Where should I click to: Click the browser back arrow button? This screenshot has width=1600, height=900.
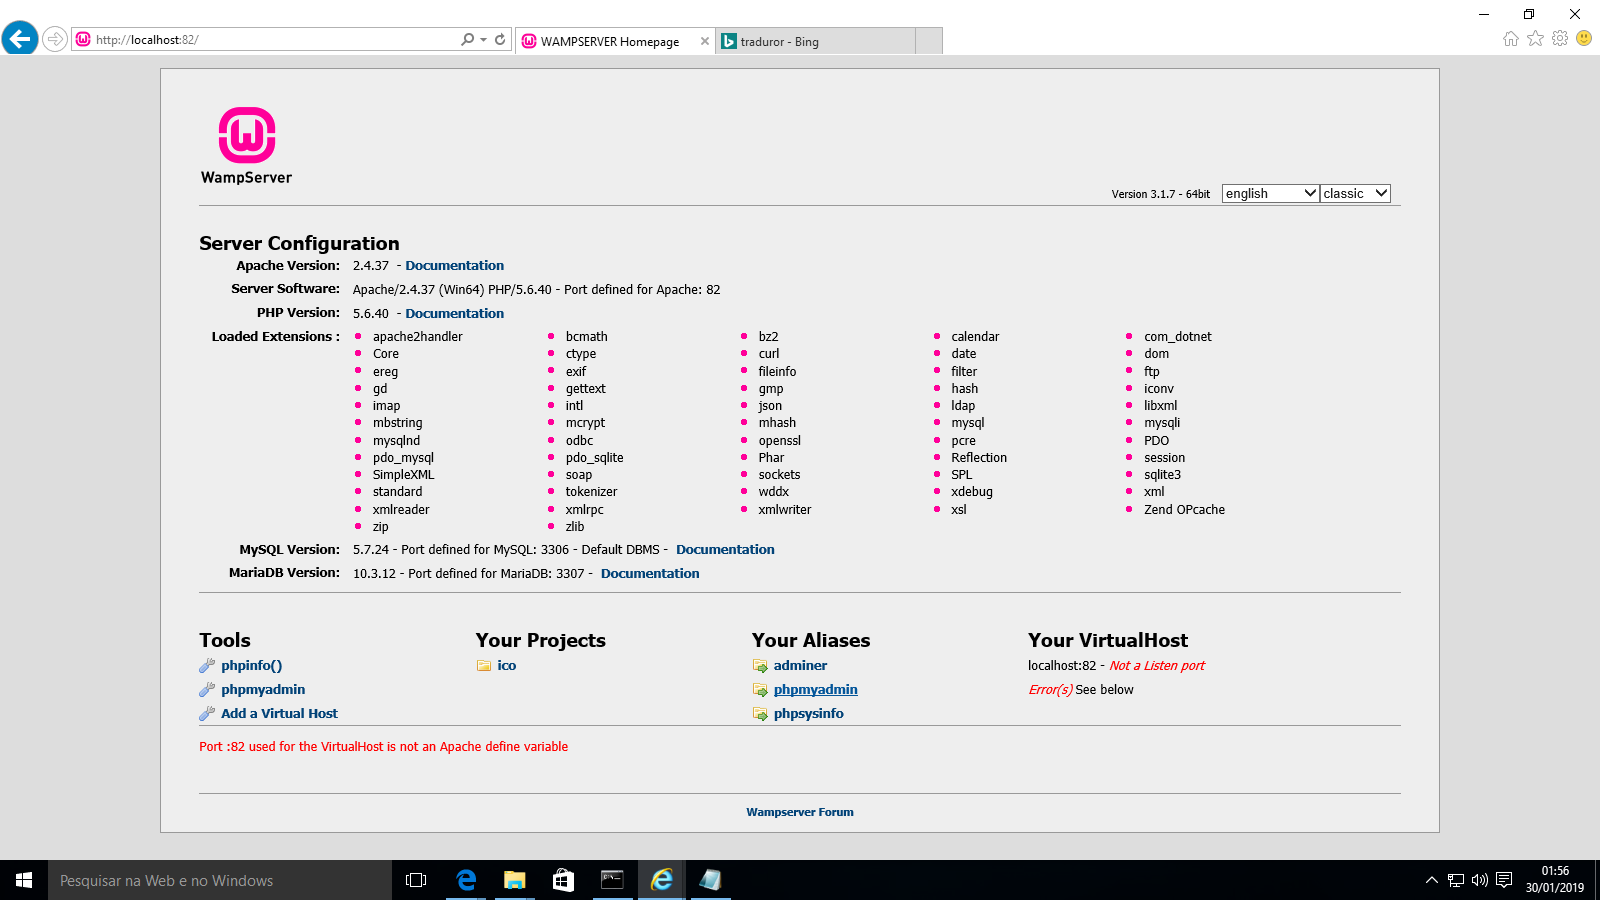tap(20, 39)
